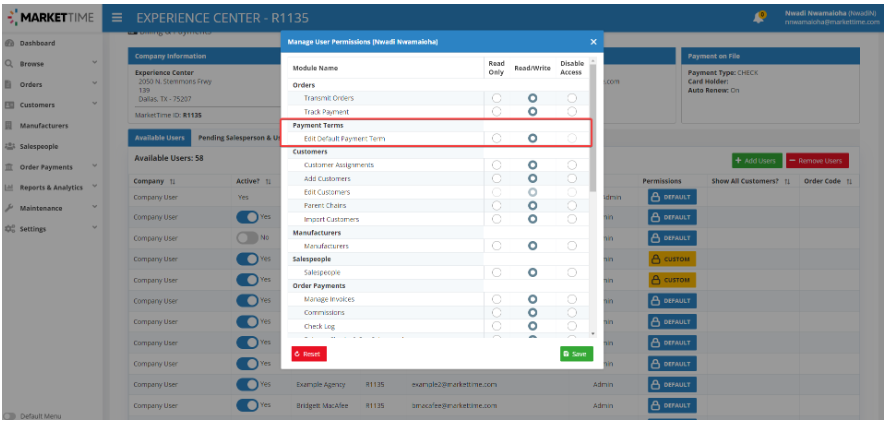This screenshot has width=889, height=421.
Task: Set Customer Assignments to Disable Access
Action: coord(572,165)
